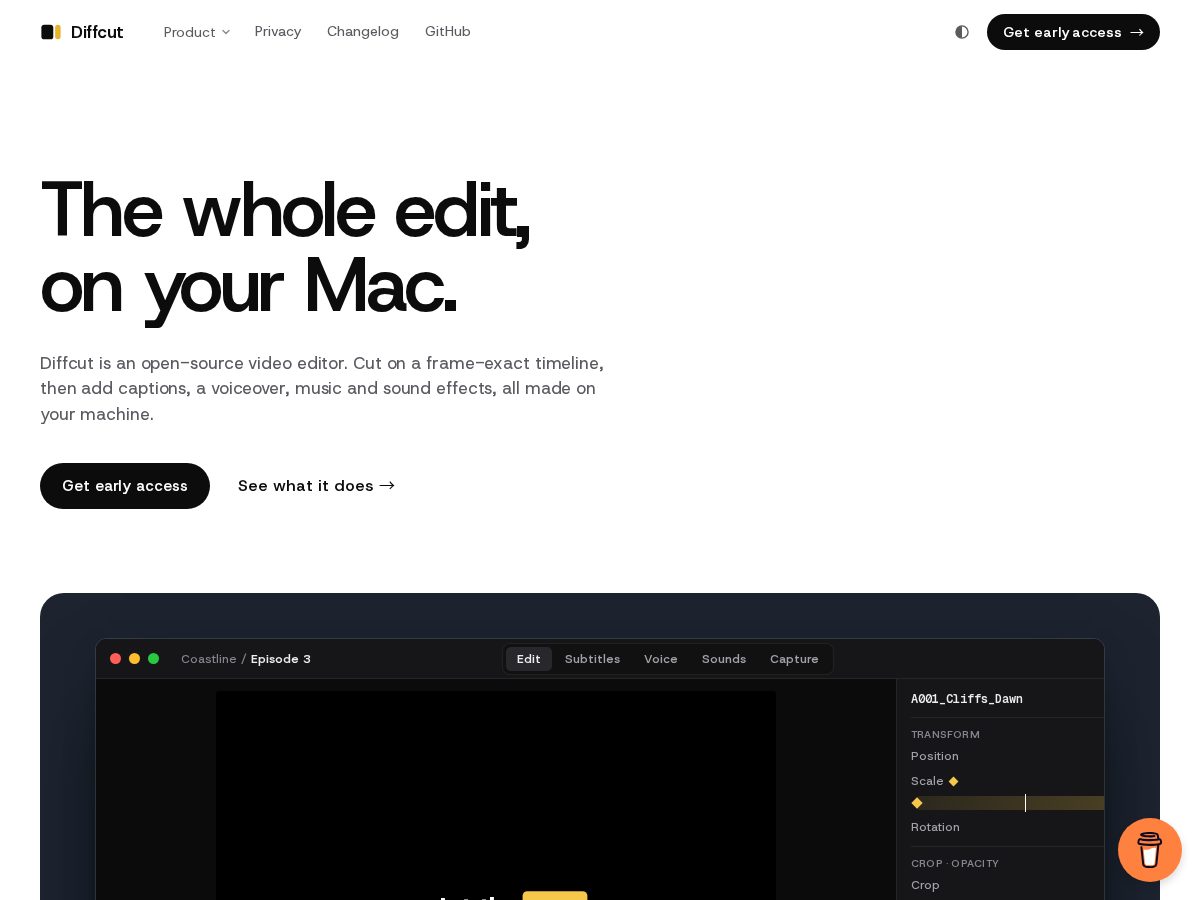Click the Diffcut logo icon
The image size is (1200, 900).
pos(51,32)
